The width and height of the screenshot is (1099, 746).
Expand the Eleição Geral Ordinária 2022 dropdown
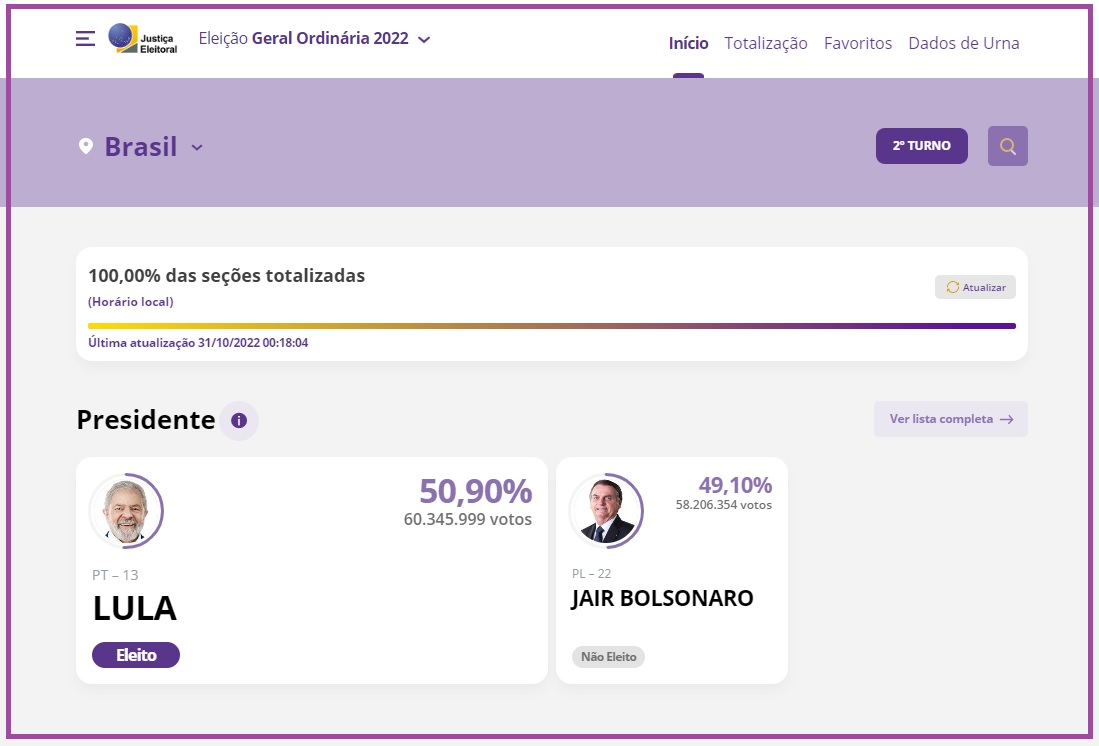[424, 40]
